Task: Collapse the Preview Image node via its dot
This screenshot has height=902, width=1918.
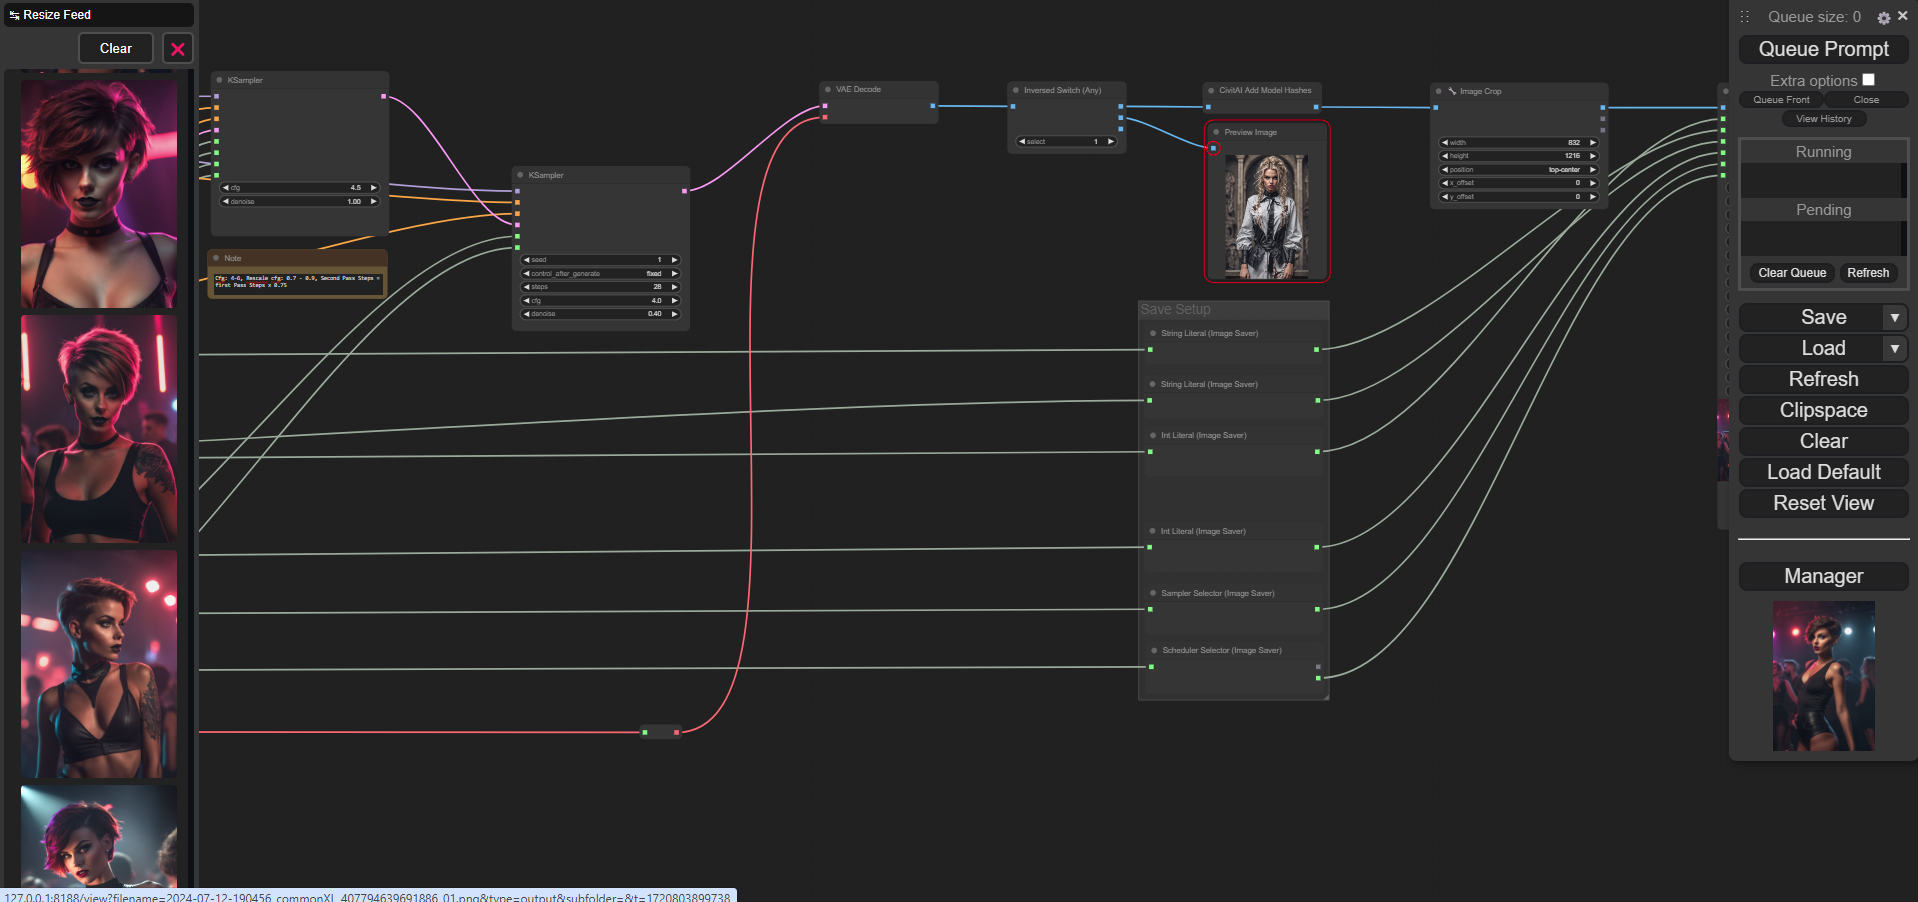Action: [1216, 132]
